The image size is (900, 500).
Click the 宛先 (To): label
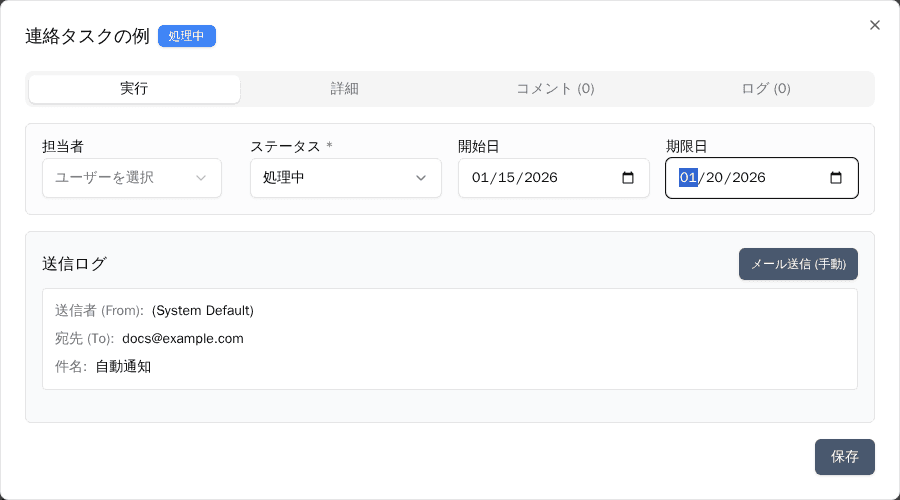[84, 339]
